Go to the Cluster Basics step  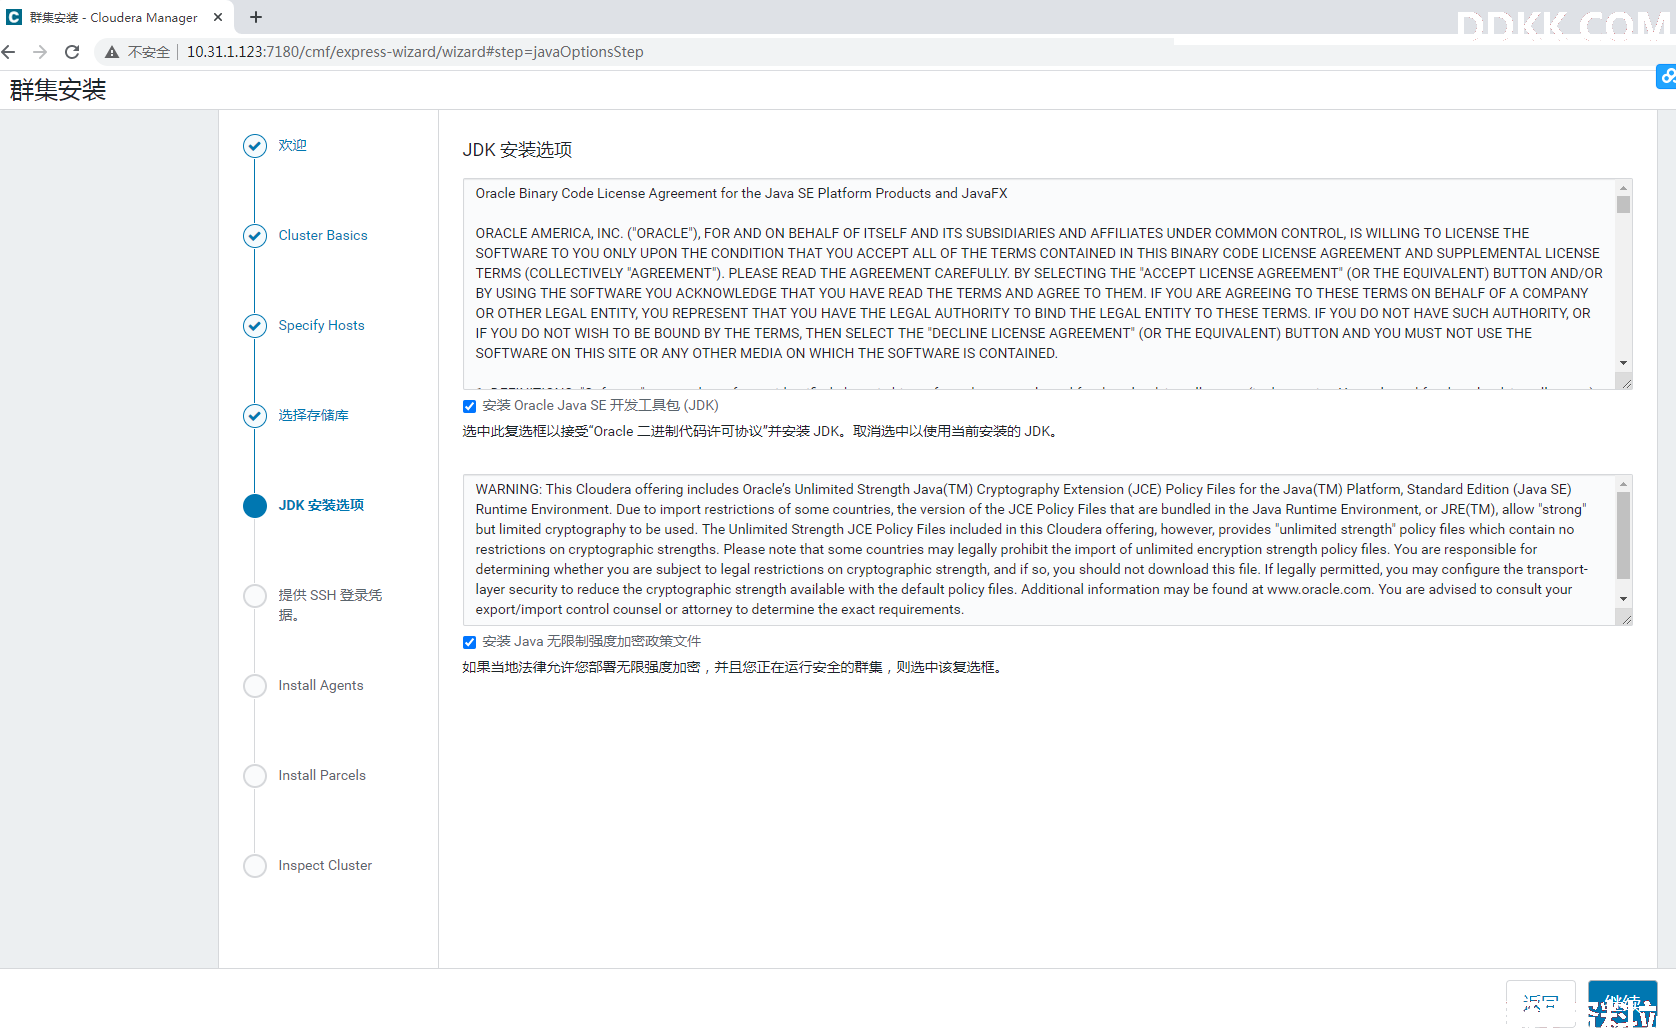[x=323, y=236]
